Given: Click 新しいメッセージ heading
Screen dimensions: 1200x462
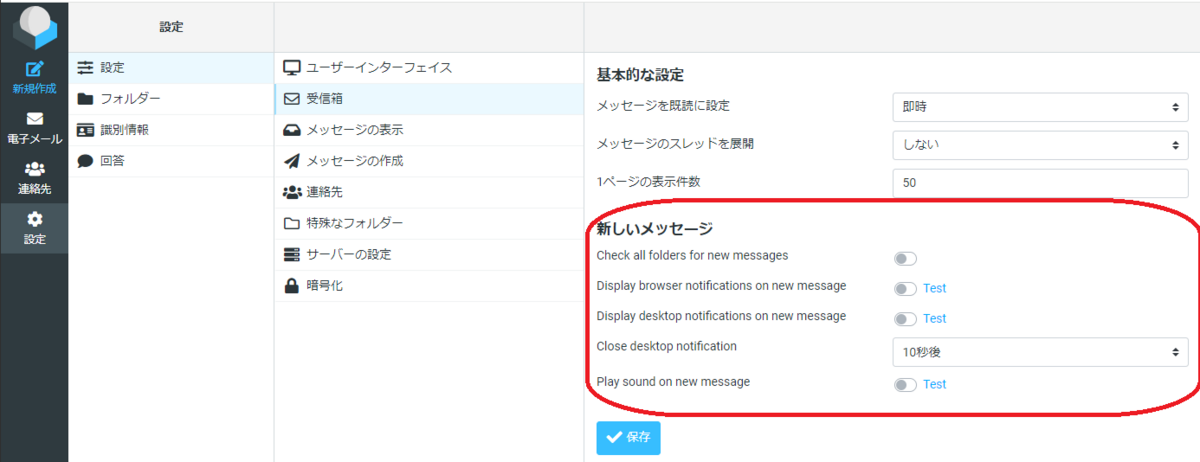Looking at the screenshot, I should pyautogui.click(x=655, y=229).
